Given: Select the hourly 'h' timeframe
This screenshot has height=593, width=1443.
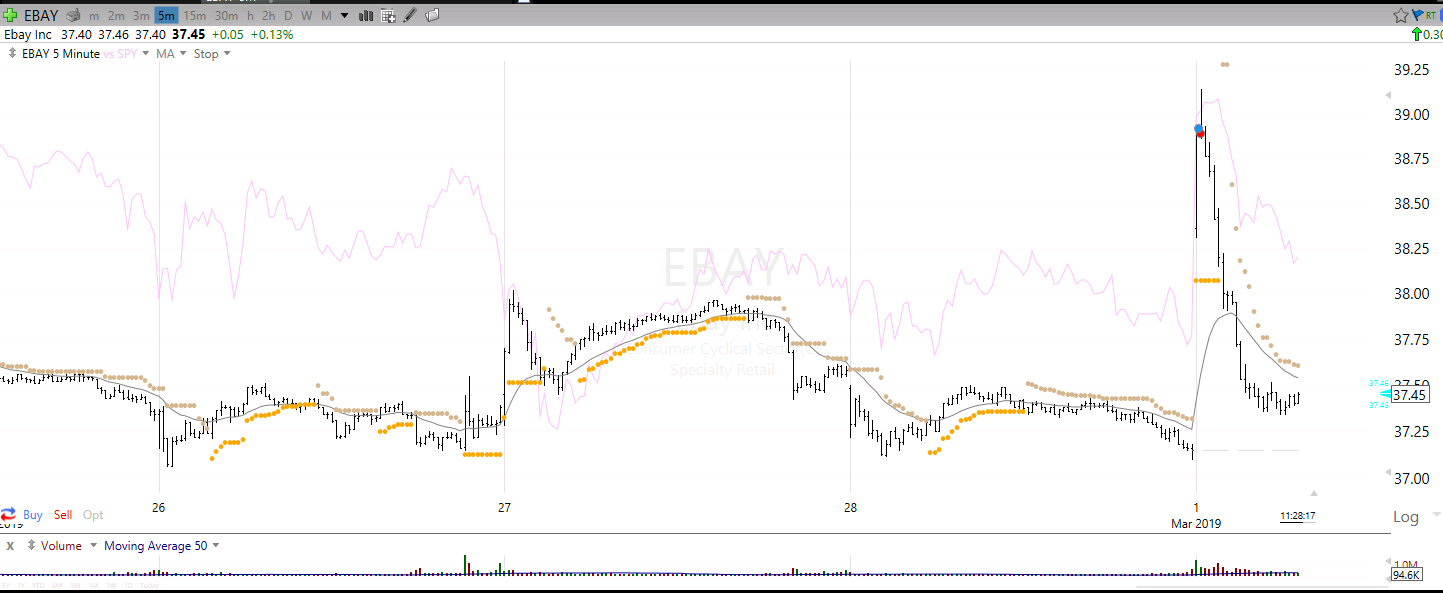Looking at the screenshot, I should [x=251, y=16].
